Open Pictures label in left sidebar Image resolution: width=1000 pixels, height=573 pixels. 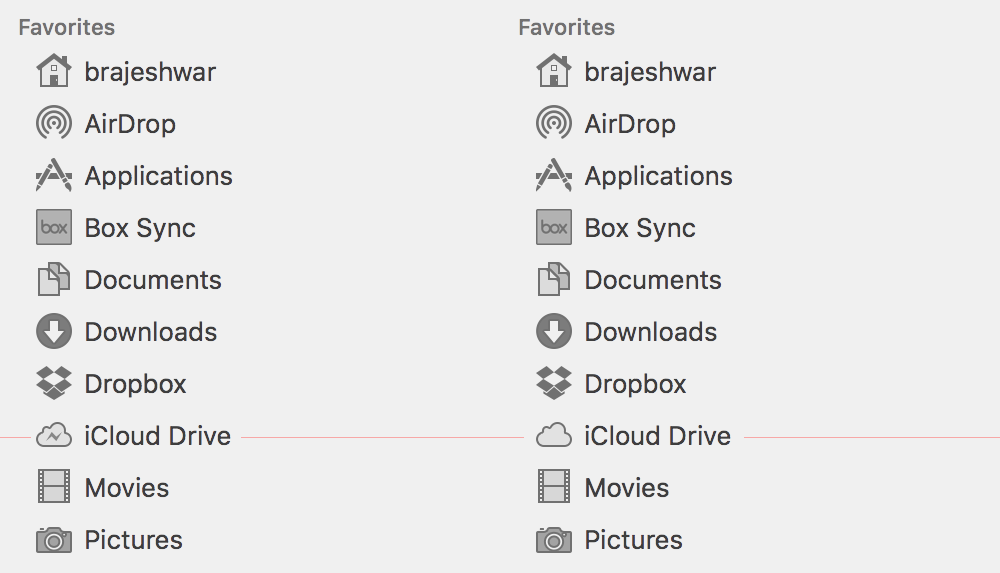(134, 540)
